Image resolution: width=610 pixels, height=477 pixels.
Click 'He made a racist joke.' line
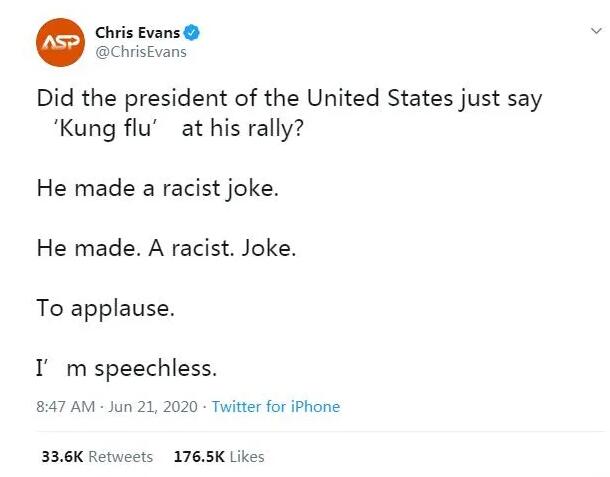pyautogui.click(x=157, y=189)
